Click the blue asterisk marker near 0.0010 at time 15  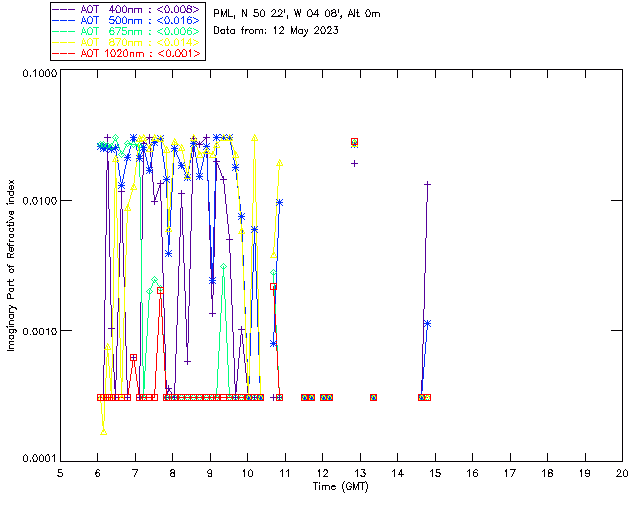click(427, 323)
